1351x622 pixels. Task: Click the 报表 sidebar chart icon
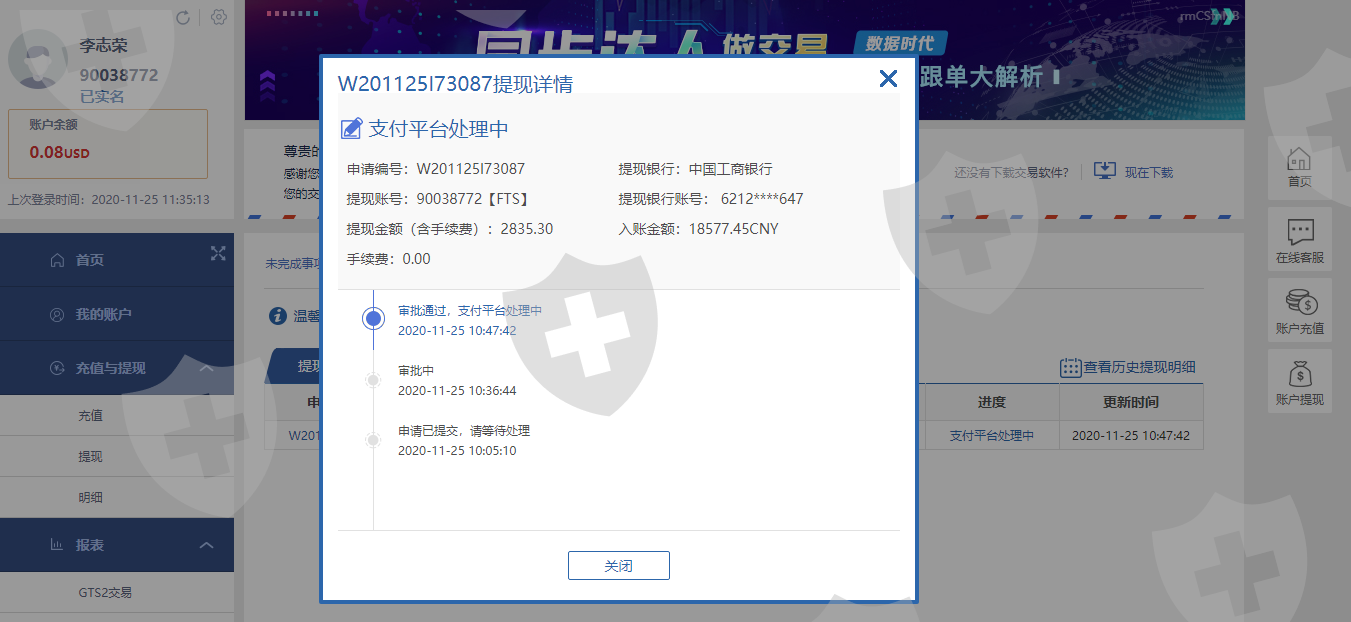point(57,545)
